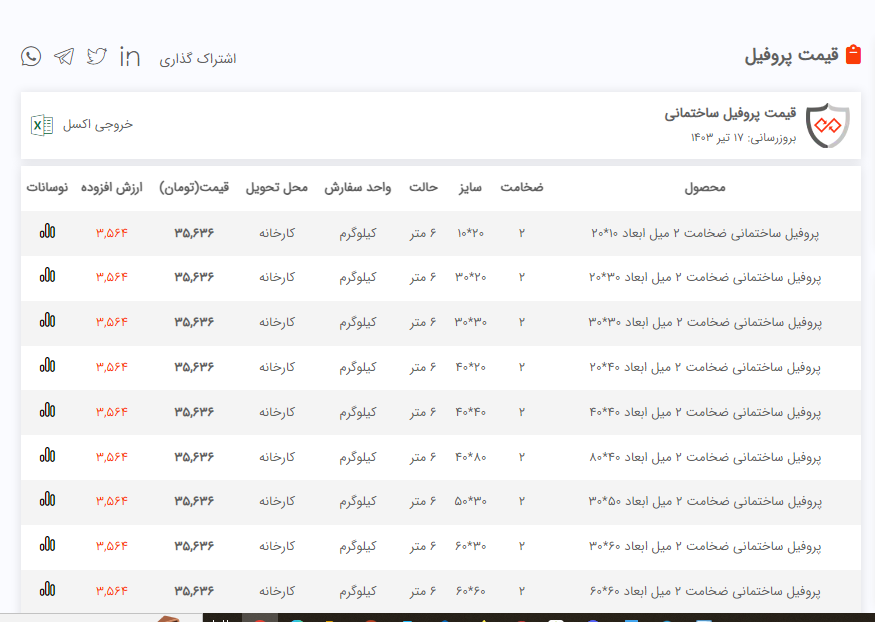The width and height of the screenshot is (875, 622).
Task: Open fluctuation chart for 20*40 profile row
Action: pos(47,366)
